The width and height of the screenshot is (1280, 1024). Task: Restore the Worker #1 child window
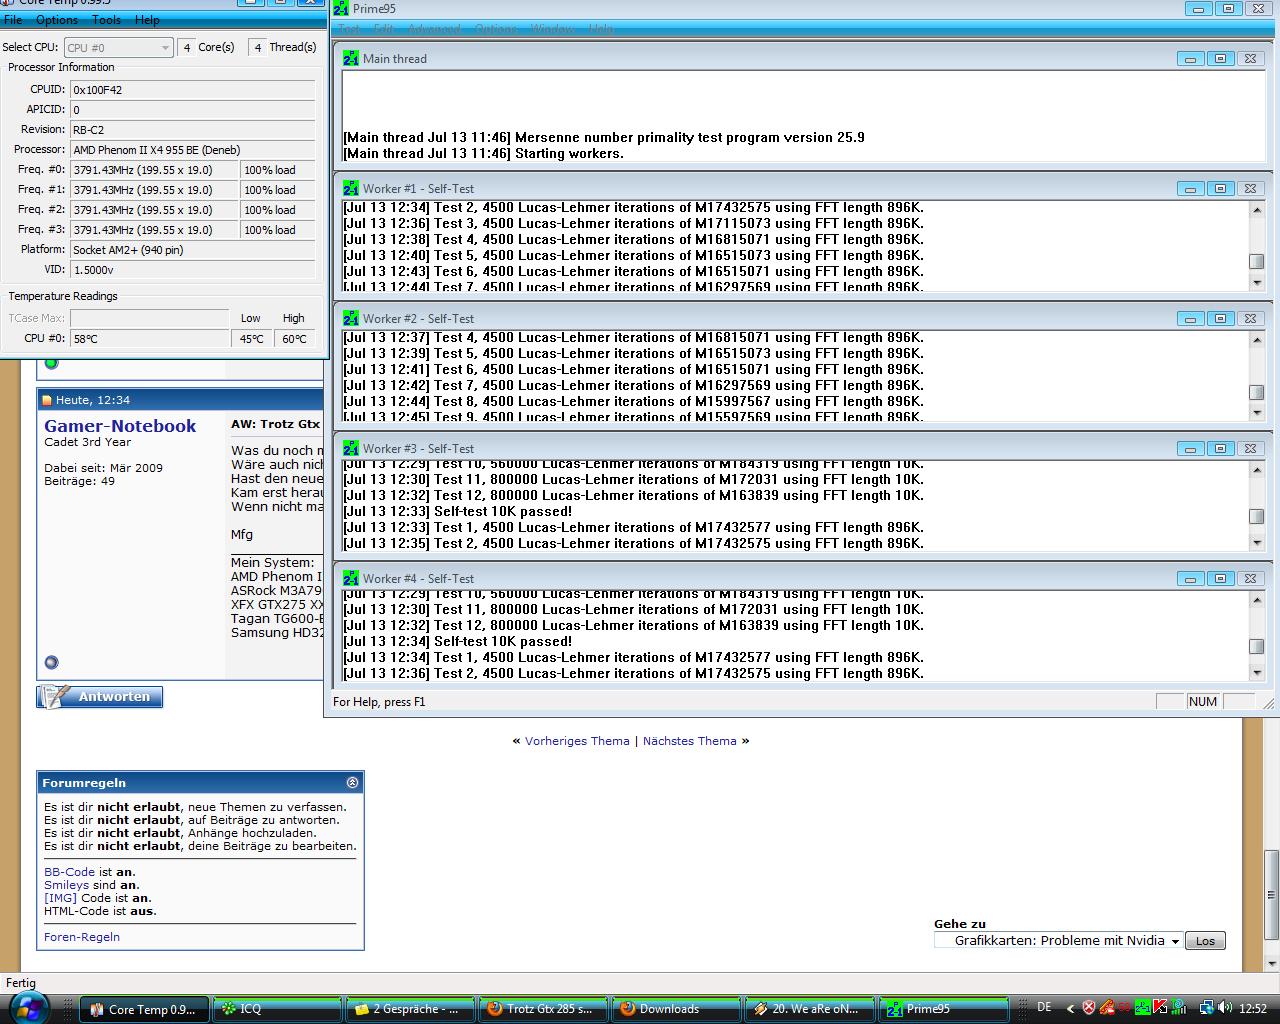point(1220,189)
